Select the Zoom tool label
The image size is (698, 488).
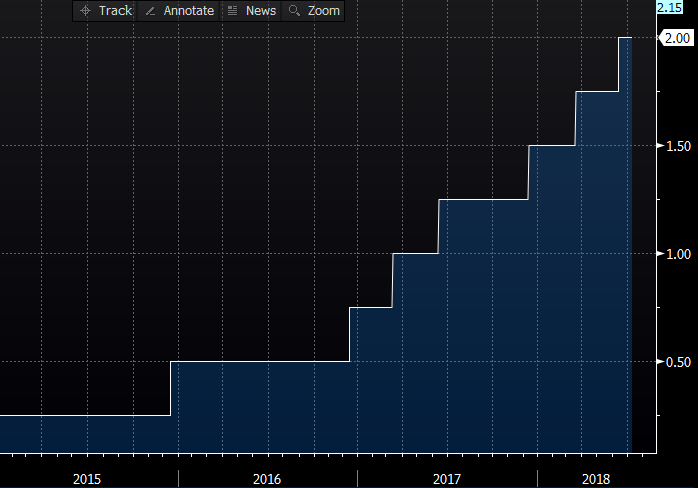pos(323,11)
